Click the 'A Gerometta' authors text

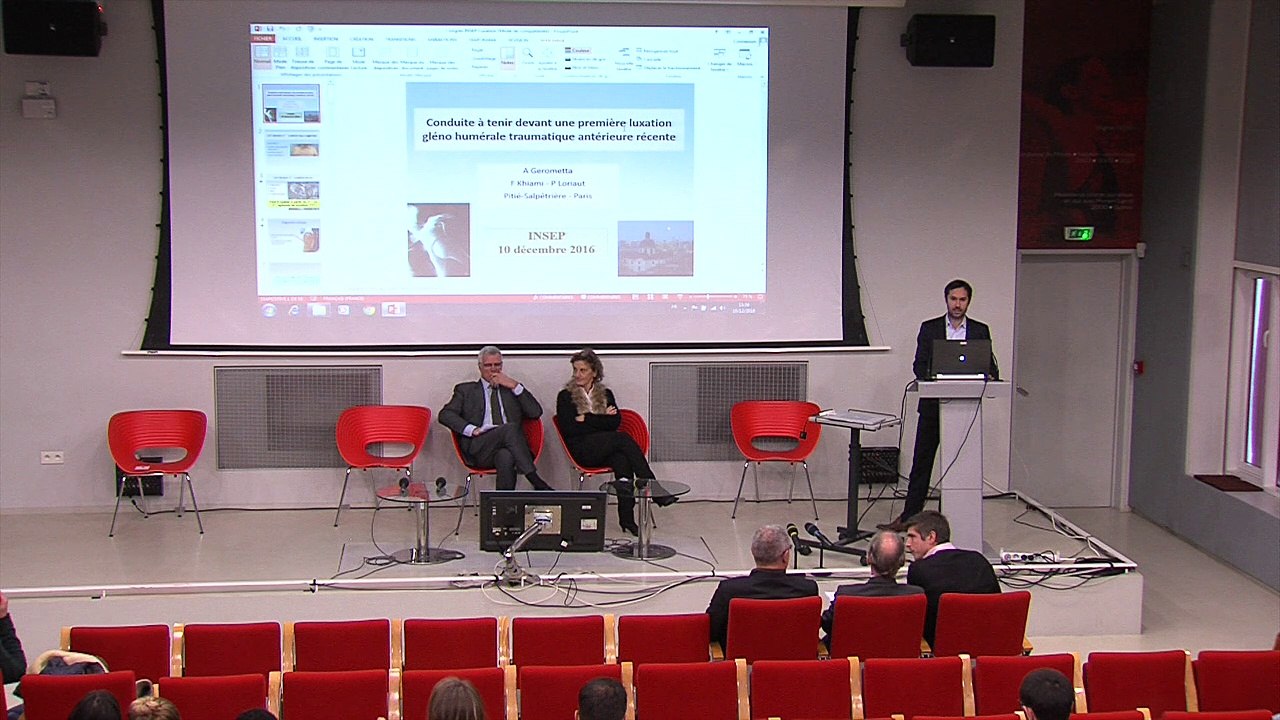point(548,170)
